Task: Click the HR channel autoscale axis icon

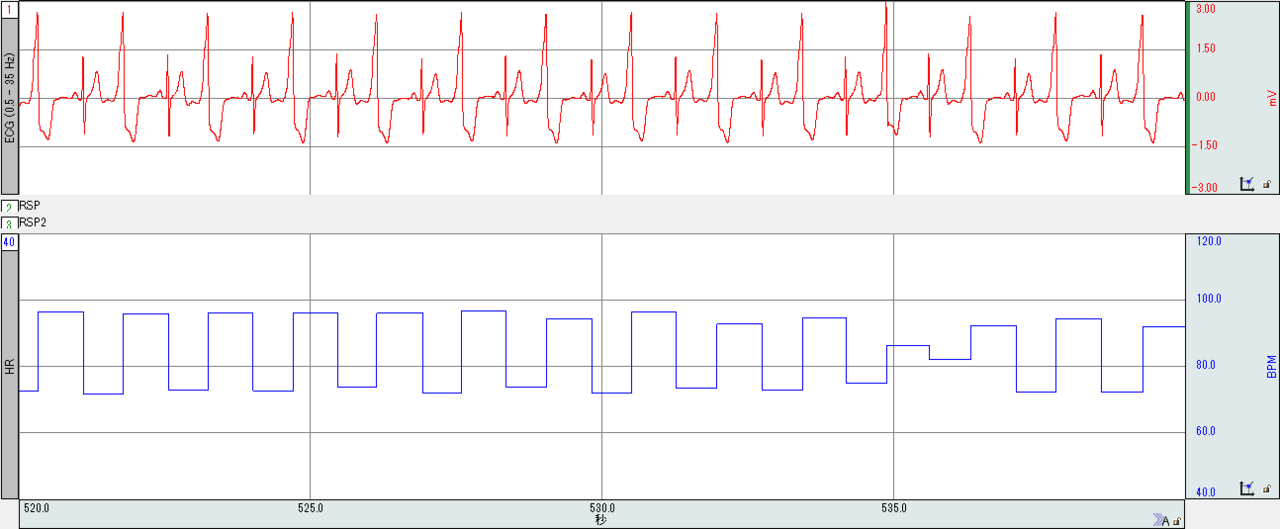Action: [x=1247, y=489]
